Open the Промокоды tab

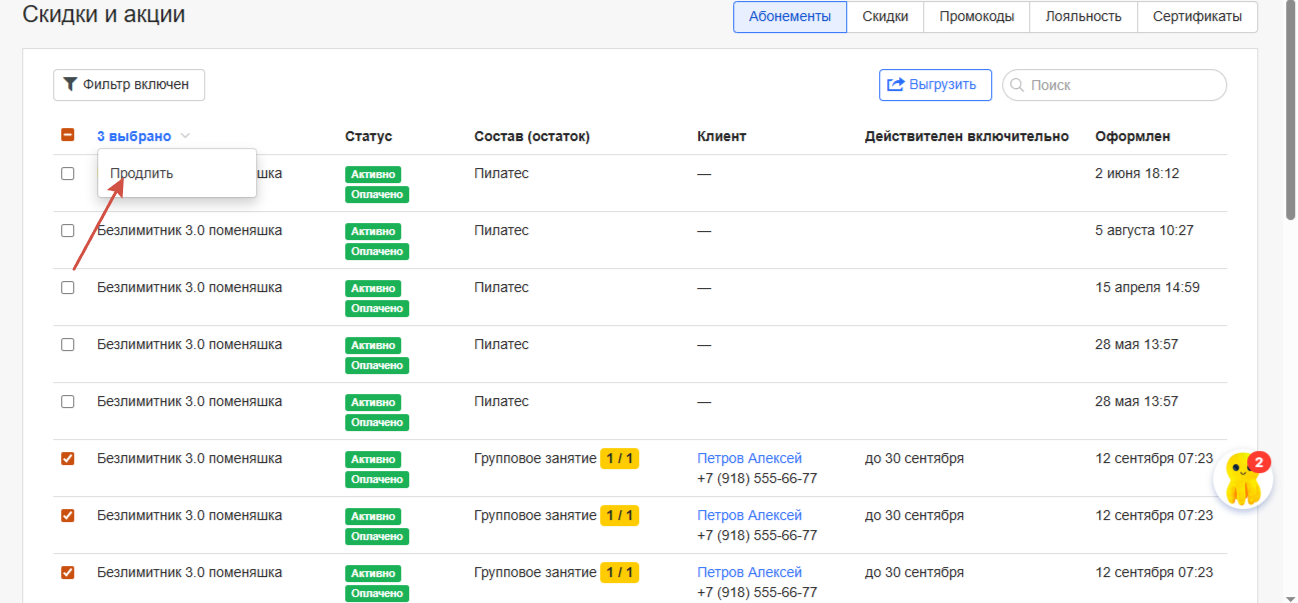pos(976,17)
